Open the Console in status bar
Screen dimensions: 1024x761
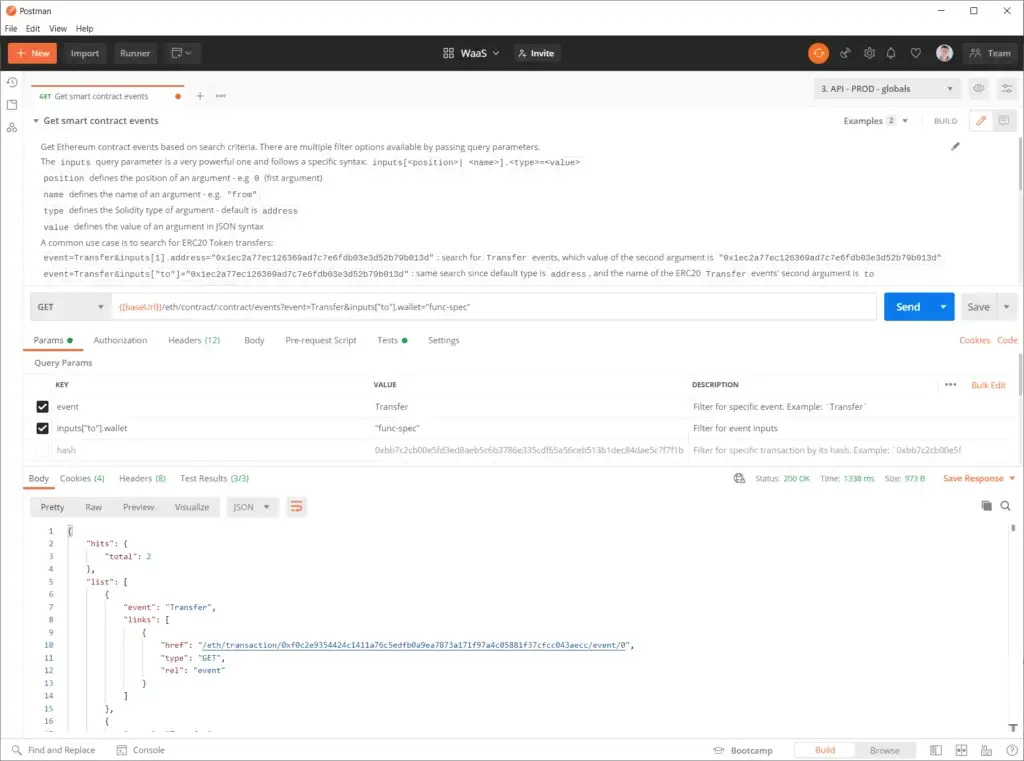click(x=140, y=751)
